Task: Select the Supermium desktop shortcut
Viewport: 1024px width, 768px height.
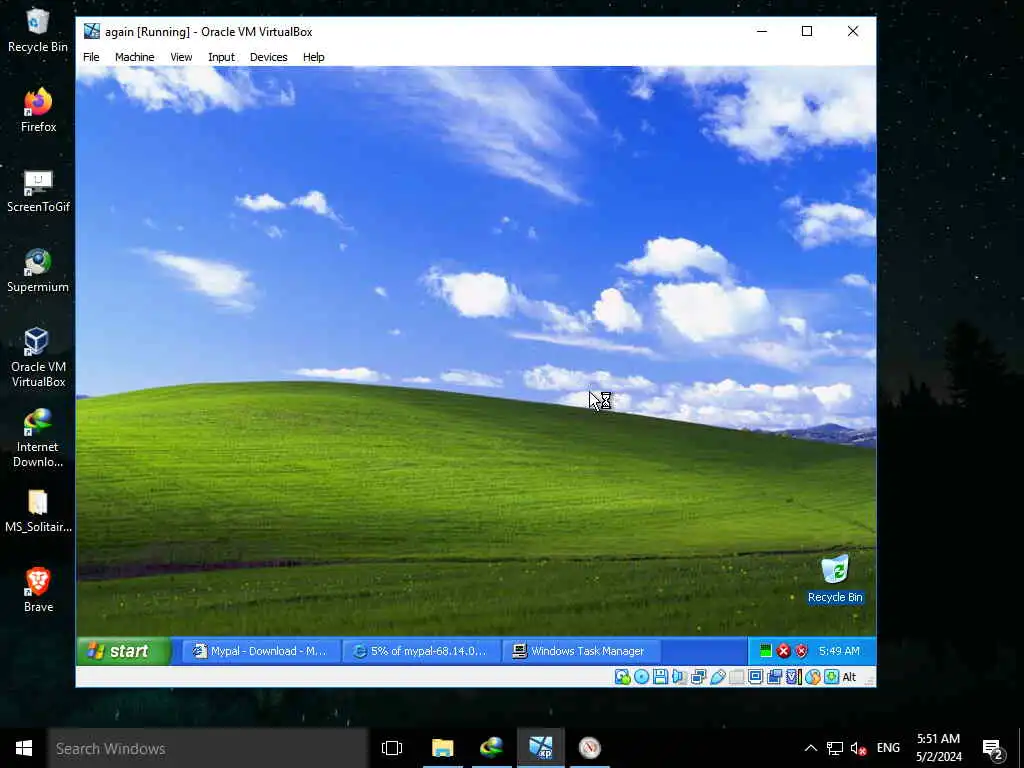Action: tap(38, 270)
